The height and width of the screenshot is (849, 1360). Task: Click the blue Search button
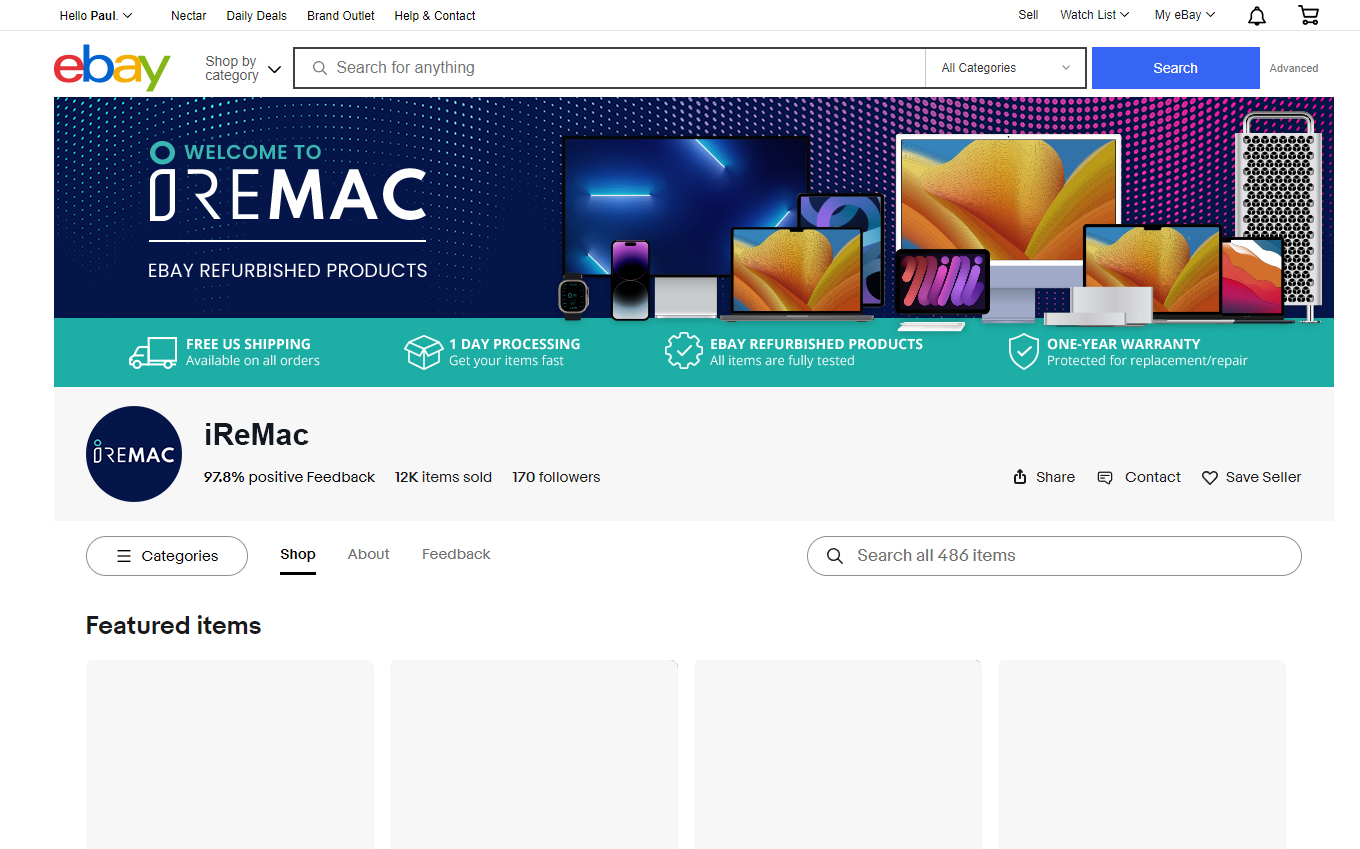(x=1175, y=68)
